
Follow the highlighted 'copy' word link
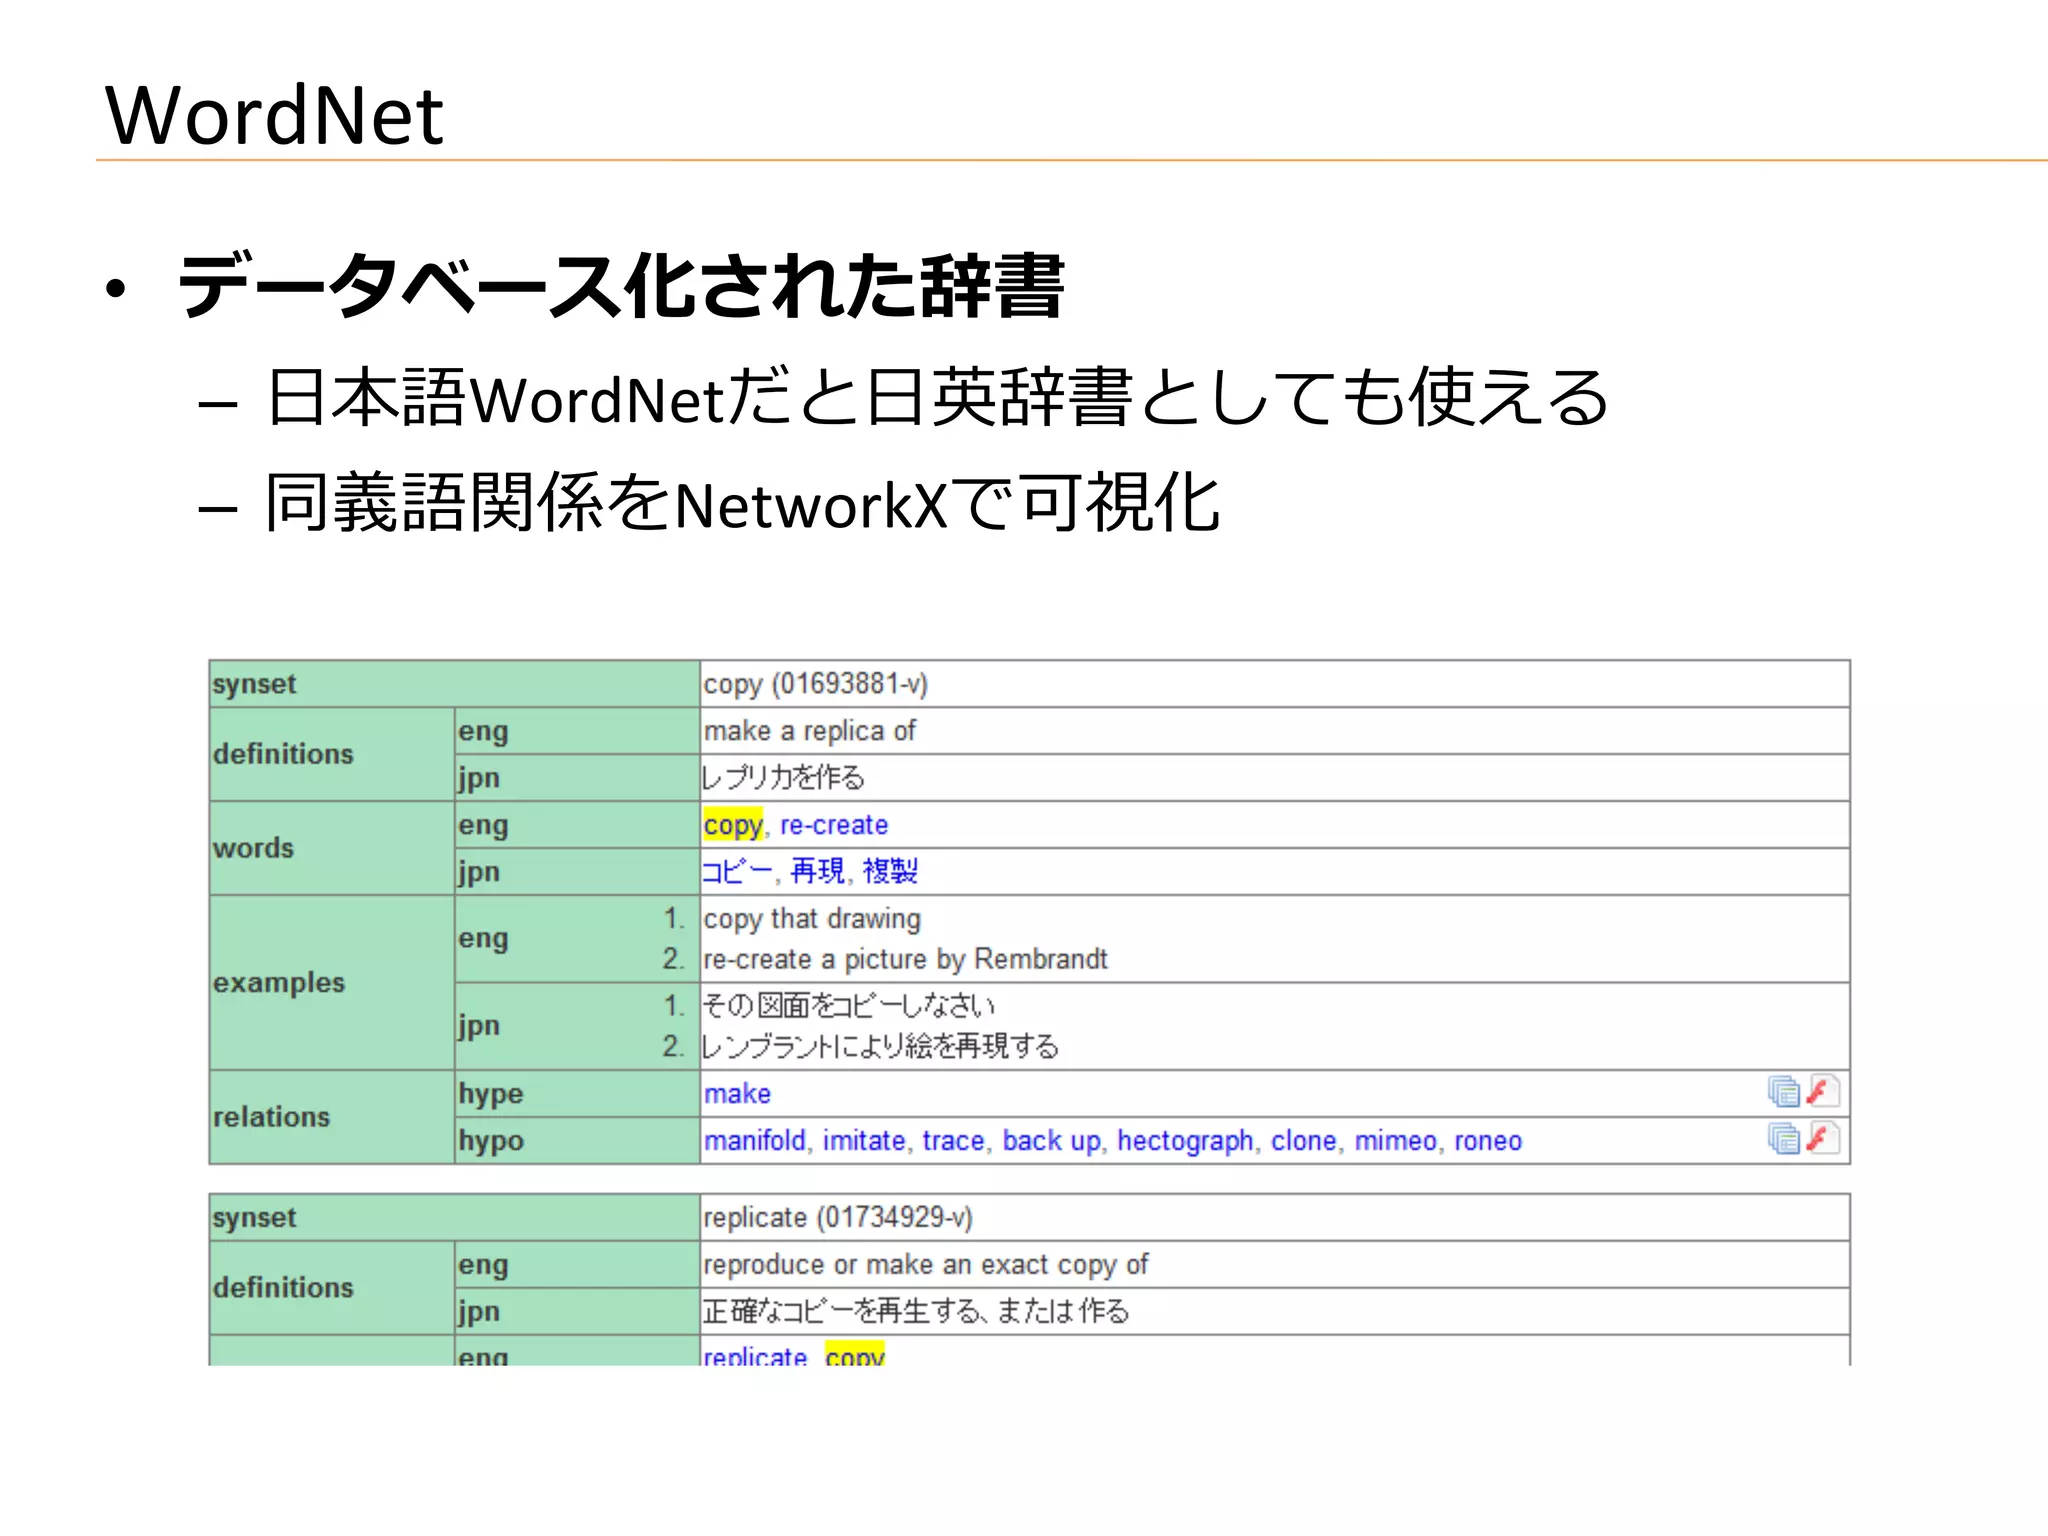point(732,826)
